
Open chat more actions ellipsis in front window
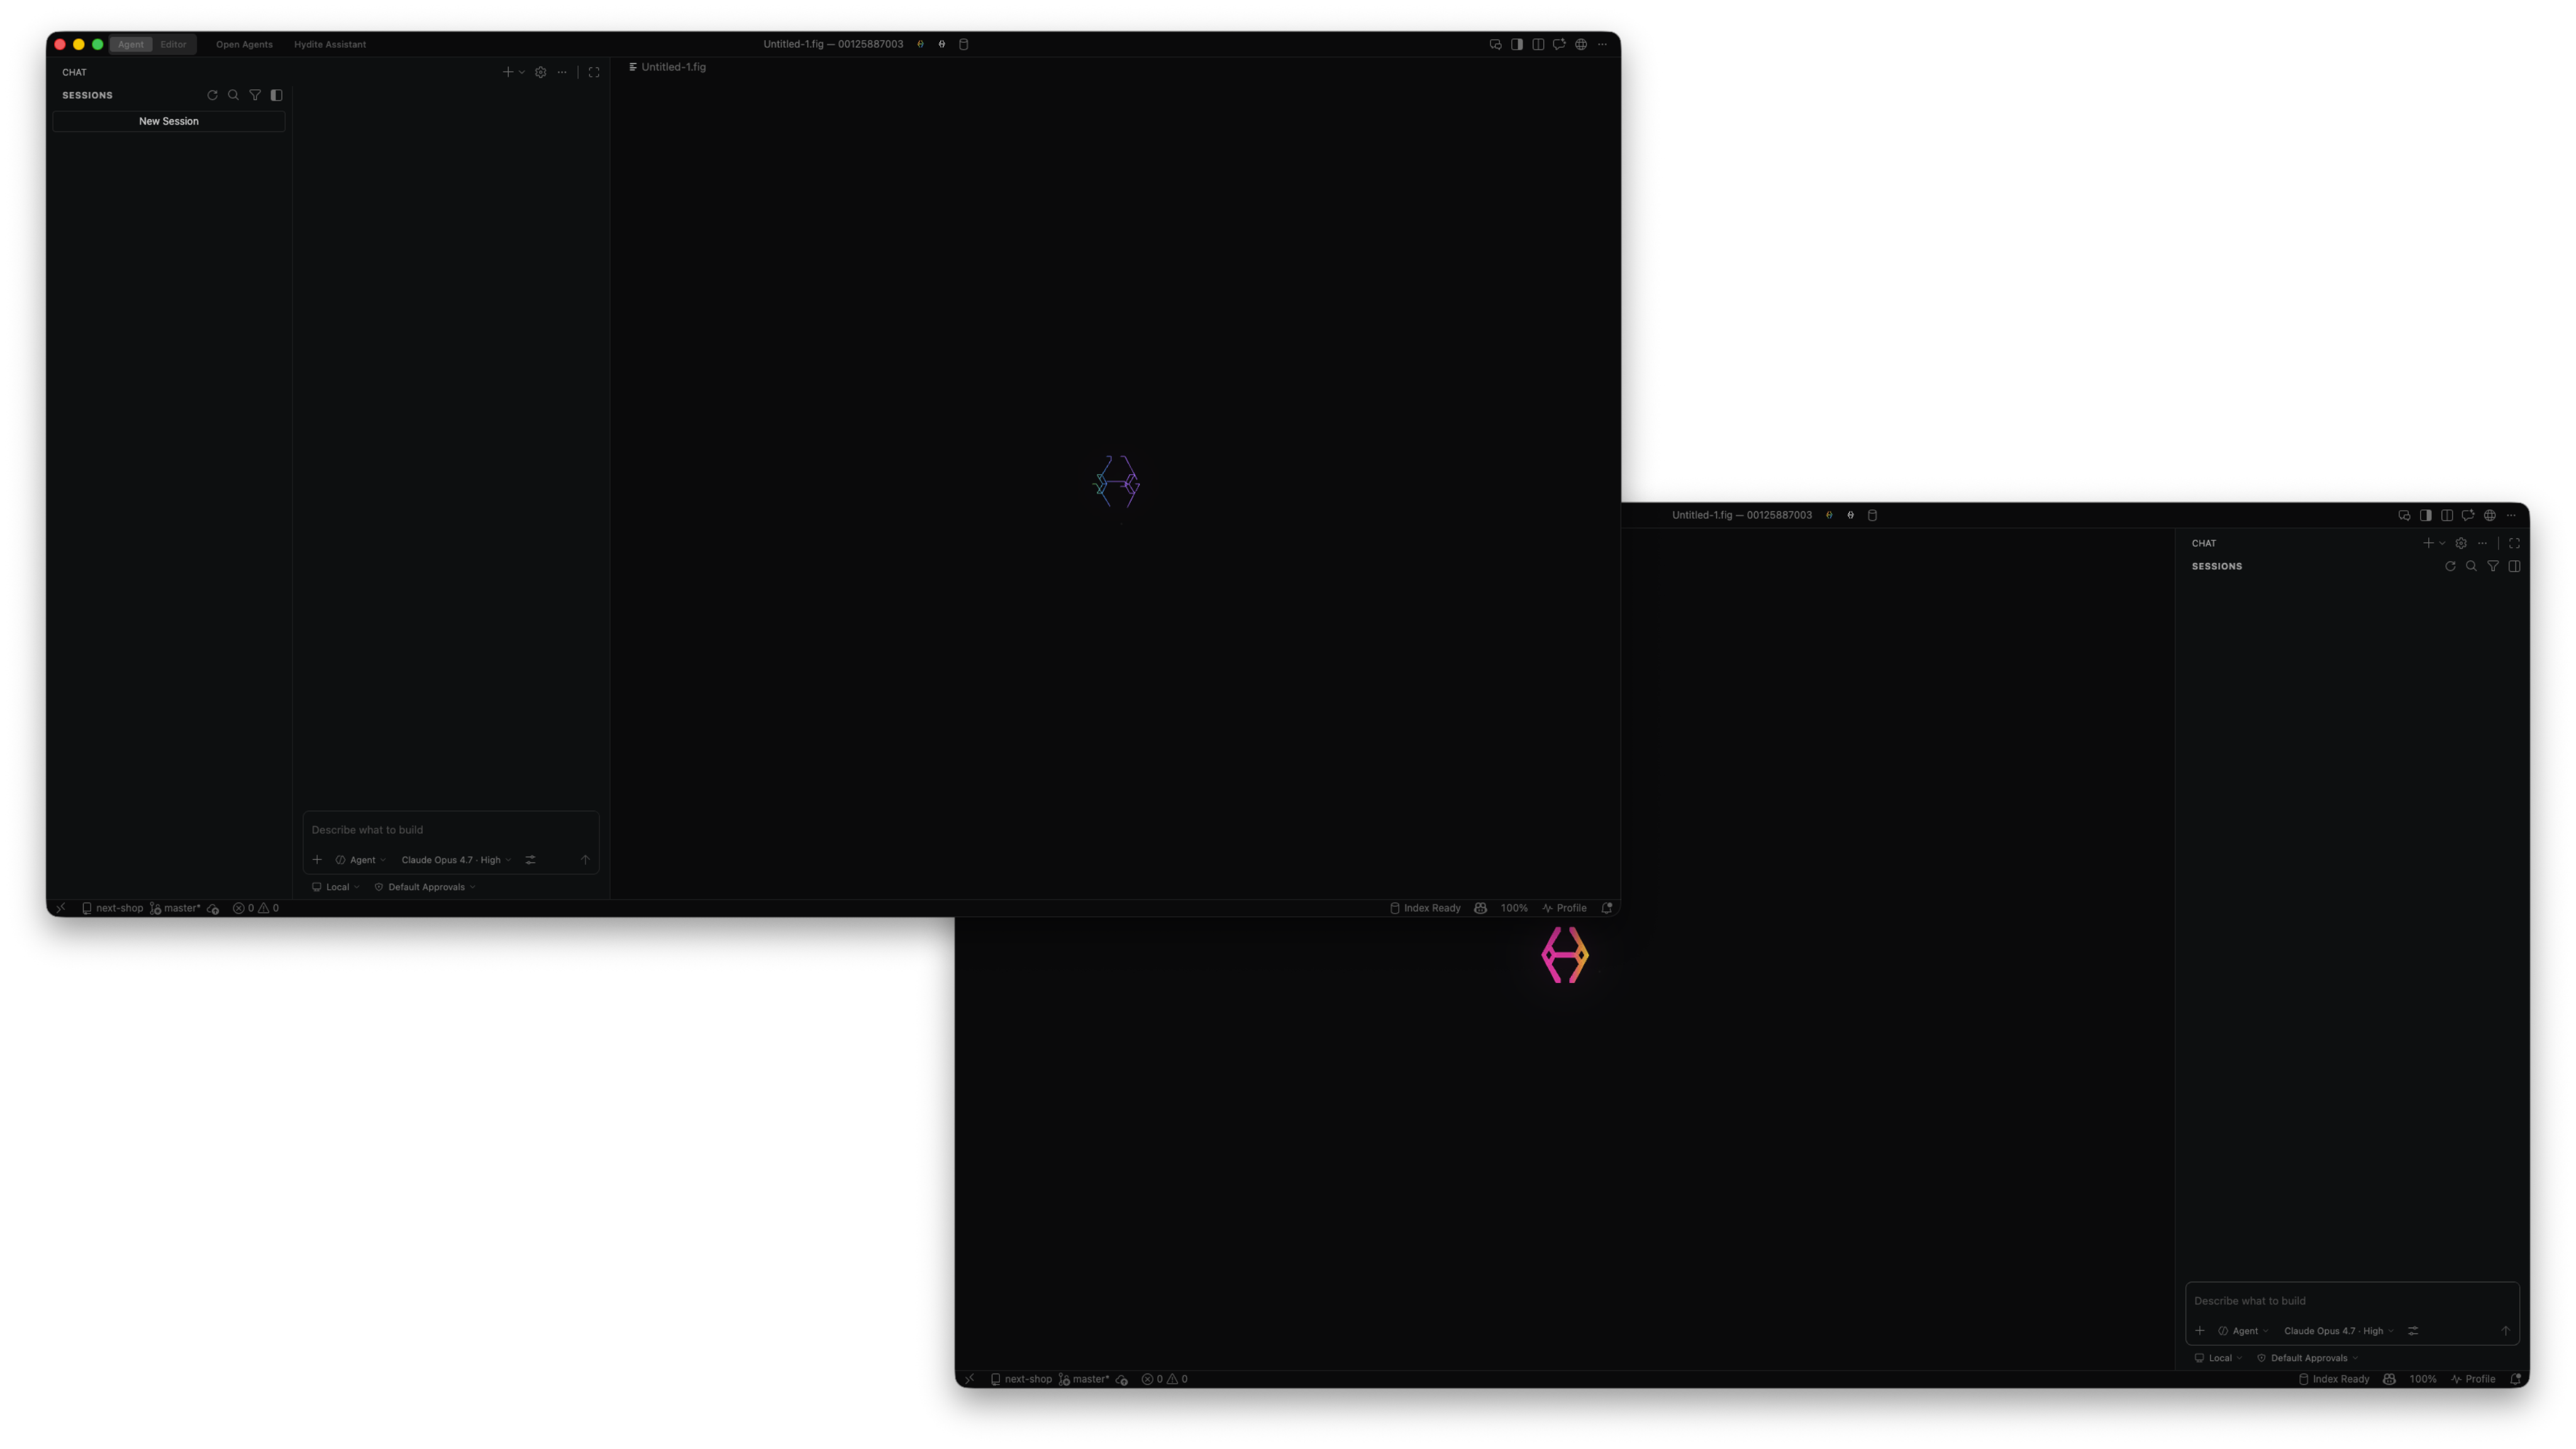(x=562, y=72)
